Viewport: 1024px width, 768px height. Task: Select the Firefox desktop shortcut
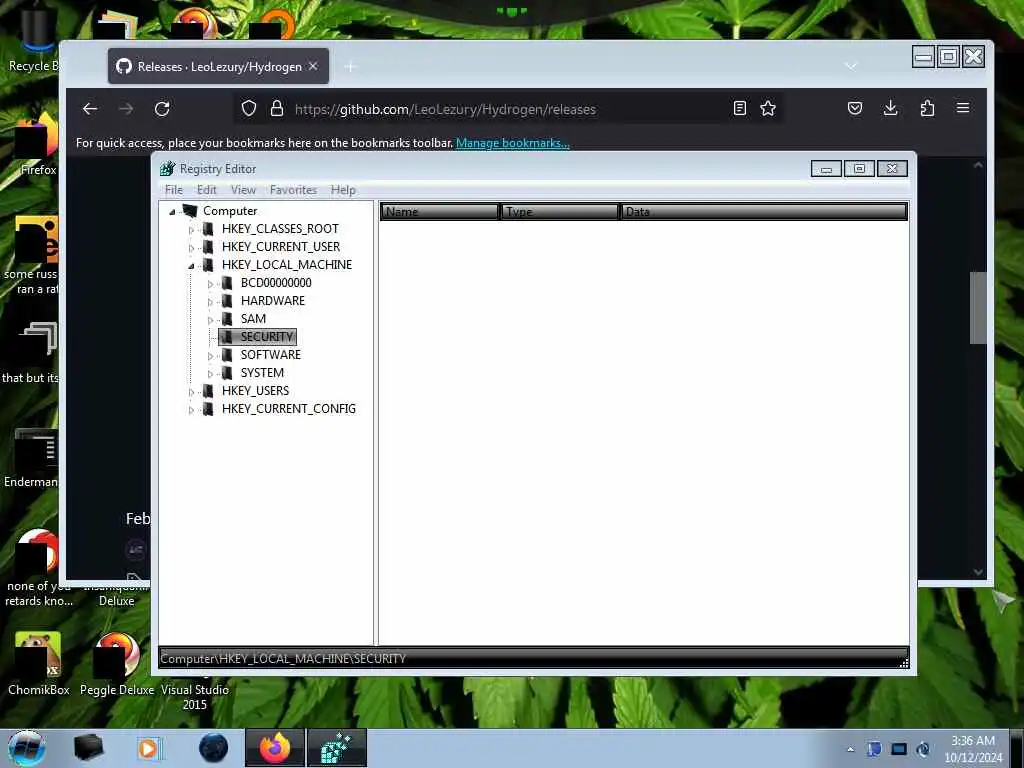(37, 145)
